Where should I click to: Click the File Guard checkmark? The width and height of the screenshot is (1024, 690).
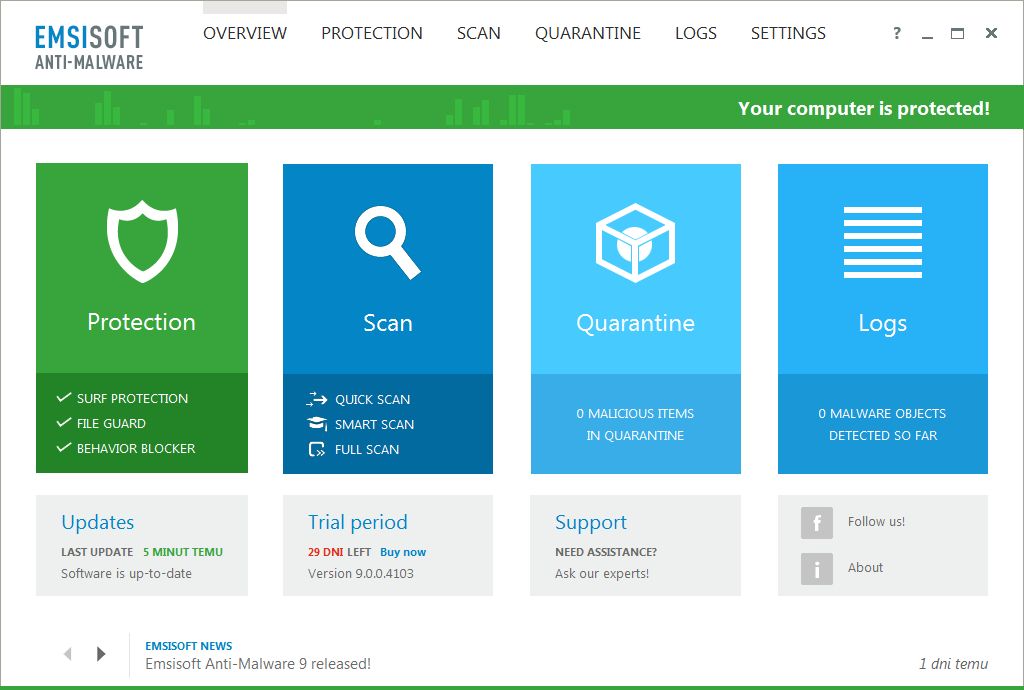tap(63, 422)
